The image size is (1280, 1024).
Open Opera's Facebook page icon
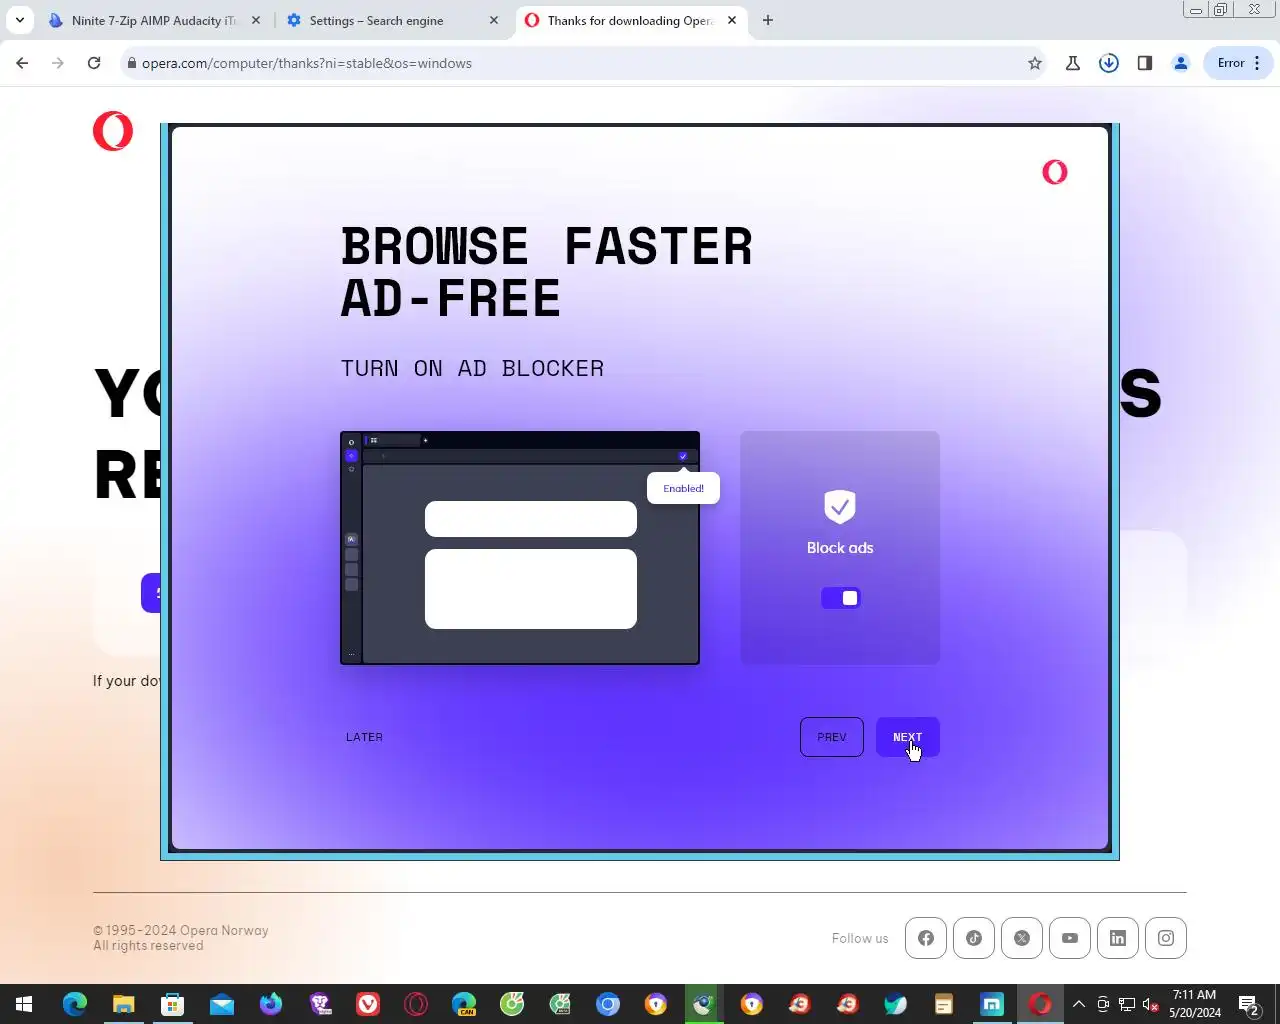point(926,938)
